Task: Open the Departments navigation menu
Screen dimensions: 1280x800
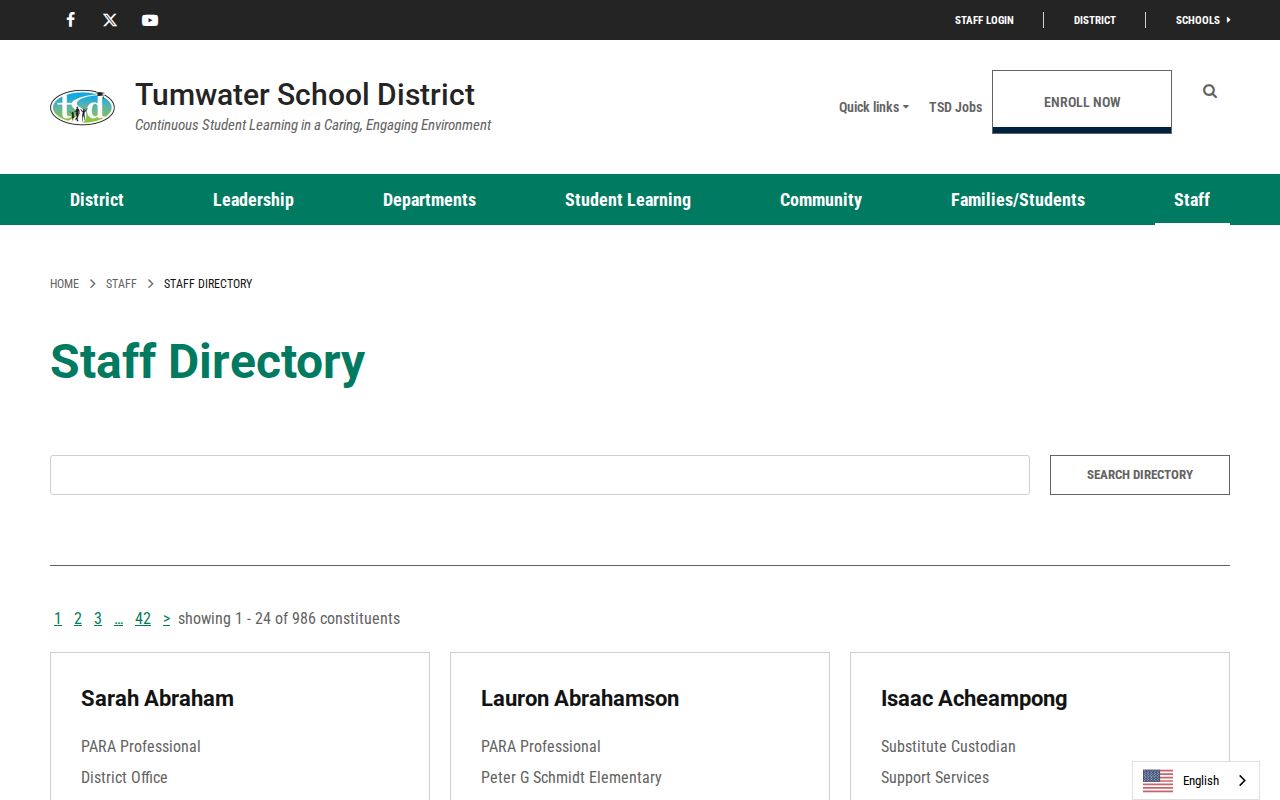Action: [x=429, y=200]
